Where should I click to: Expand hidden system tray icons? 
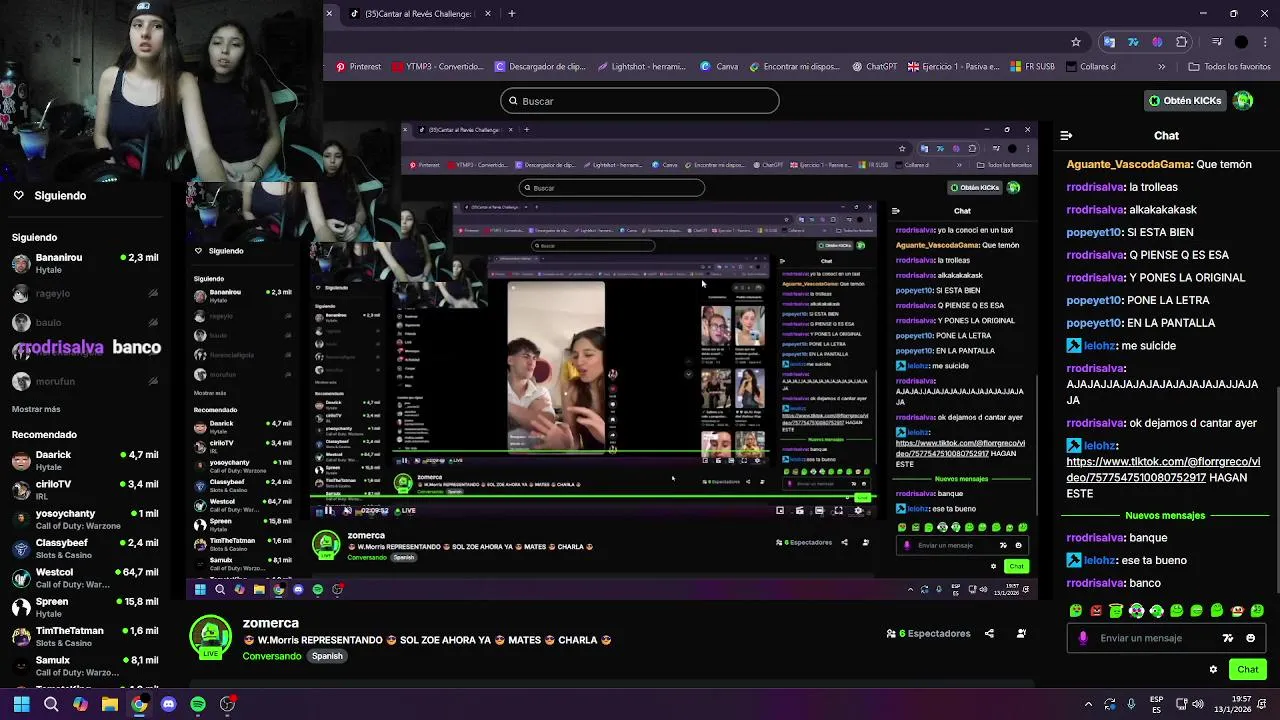[1088, 704]
